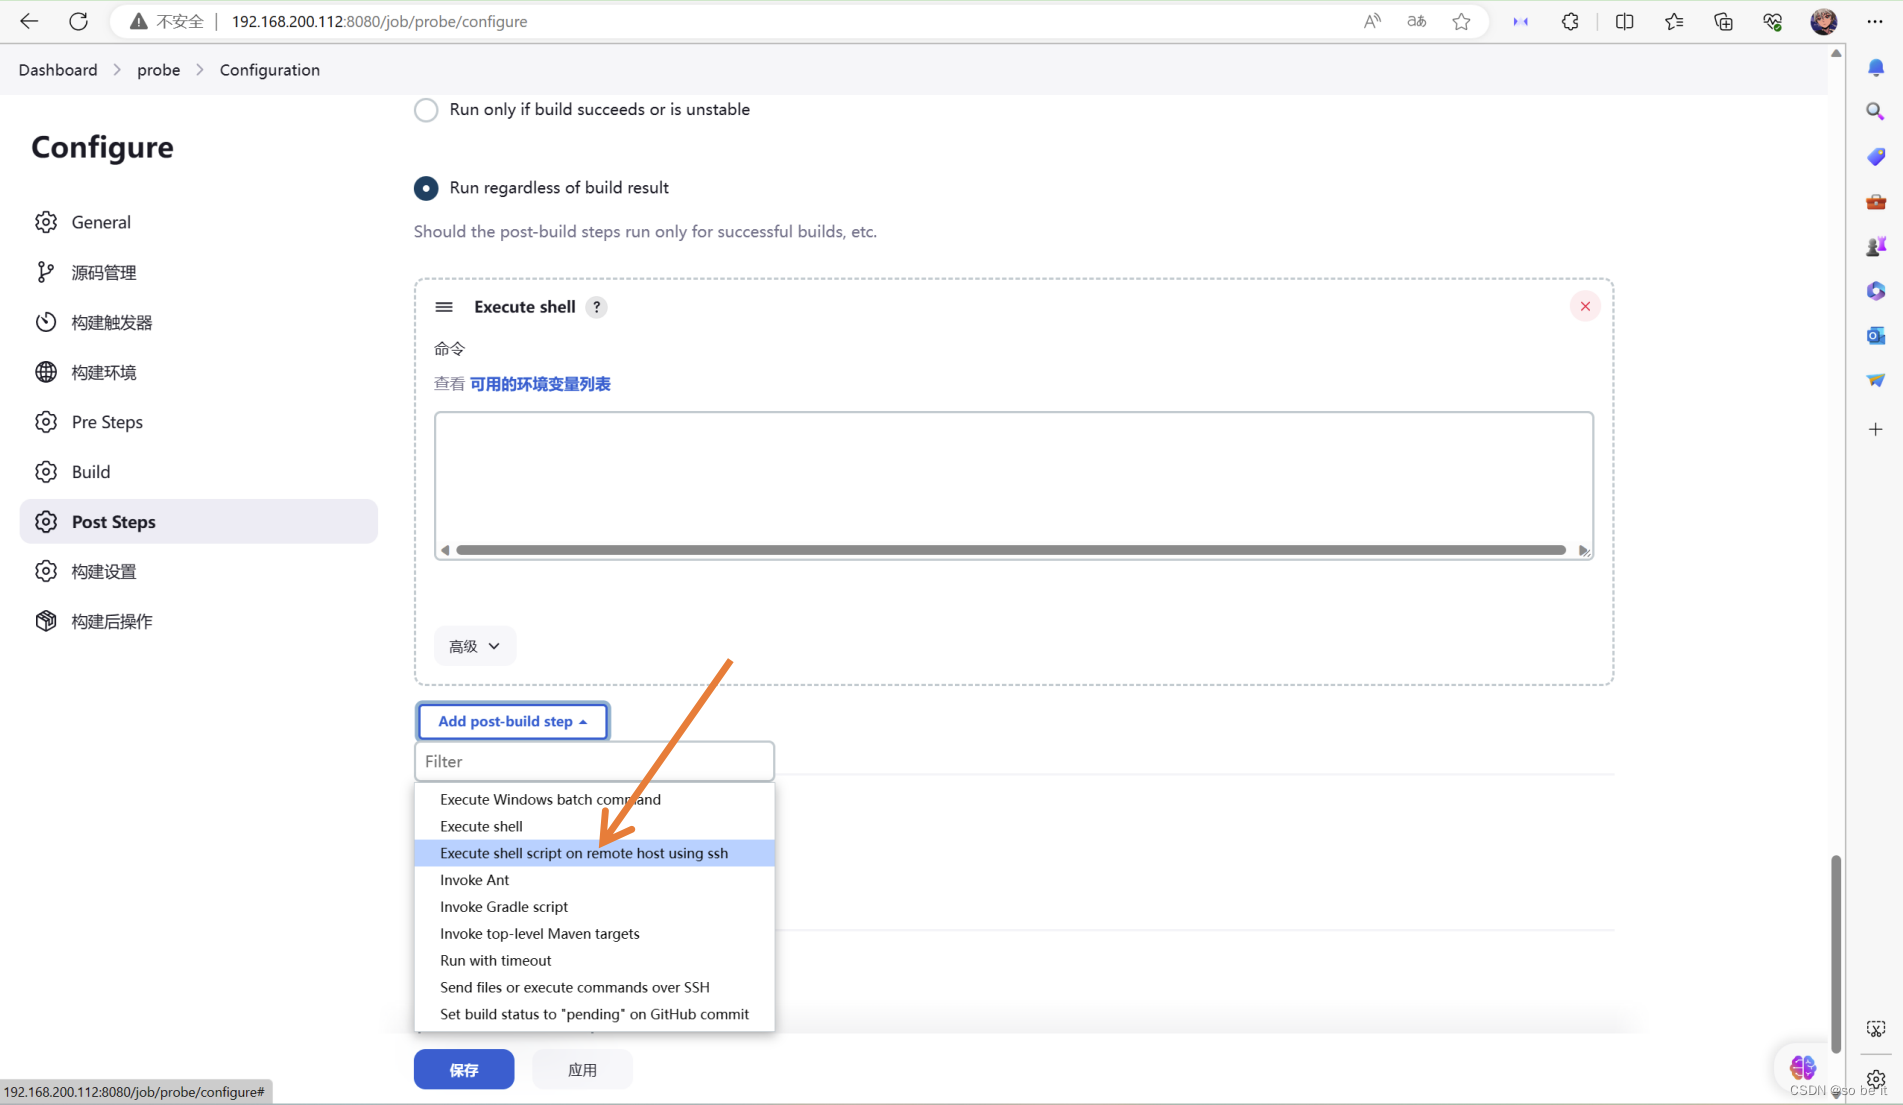Image resolution: width=1903 pixels, height=1105 pixels.
Task: Choose Run with timeout step
Action: point(594,960)
